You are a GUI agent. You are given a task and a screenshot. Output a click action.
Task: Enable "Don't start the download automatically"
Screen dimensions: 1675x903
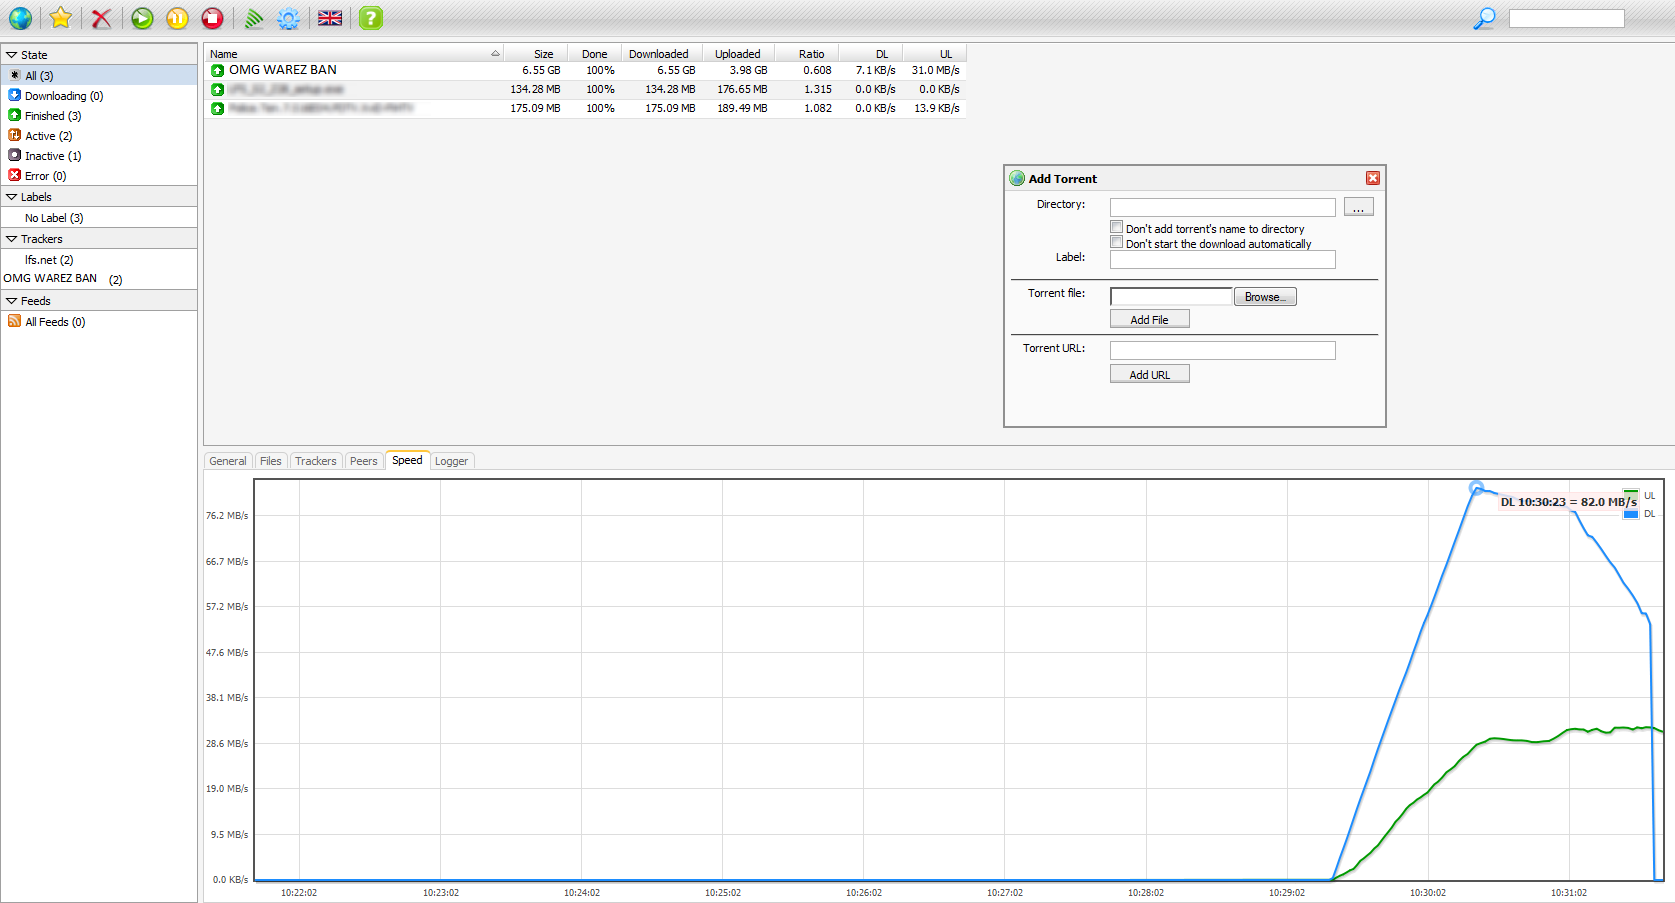(1117, 243)
